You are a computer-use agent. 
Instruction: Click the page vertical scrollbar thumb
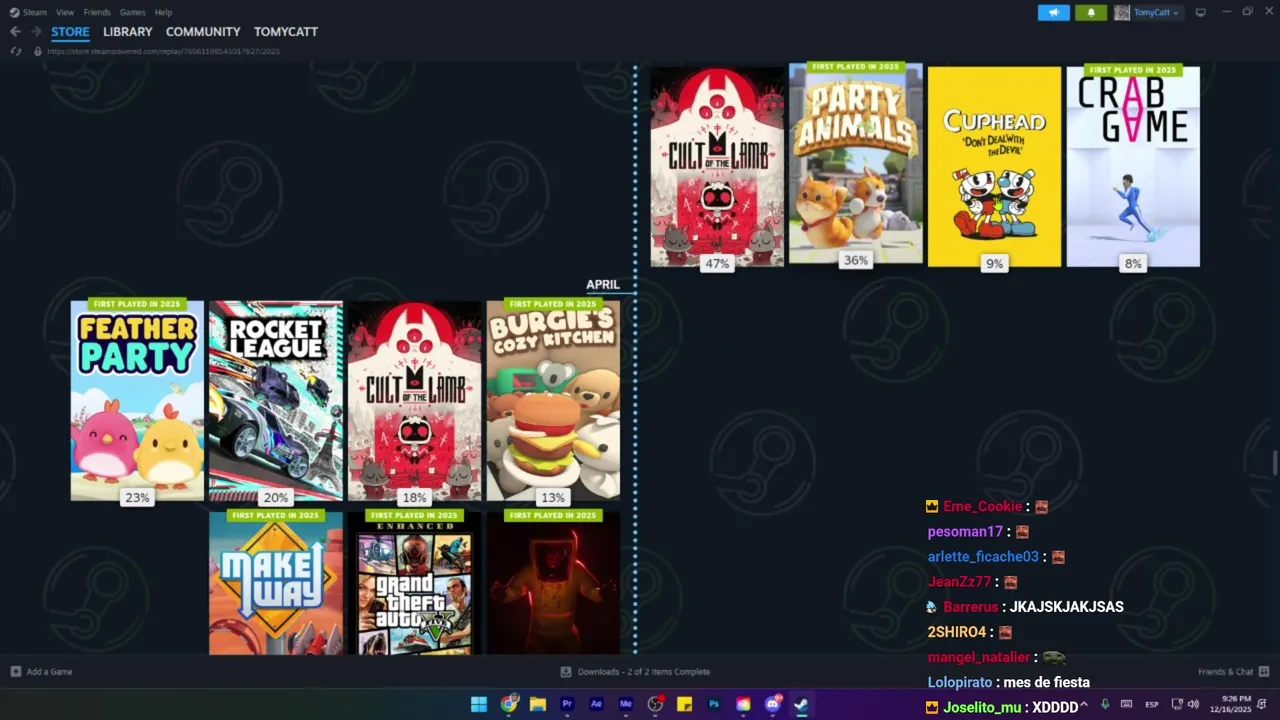point(1275,464)
